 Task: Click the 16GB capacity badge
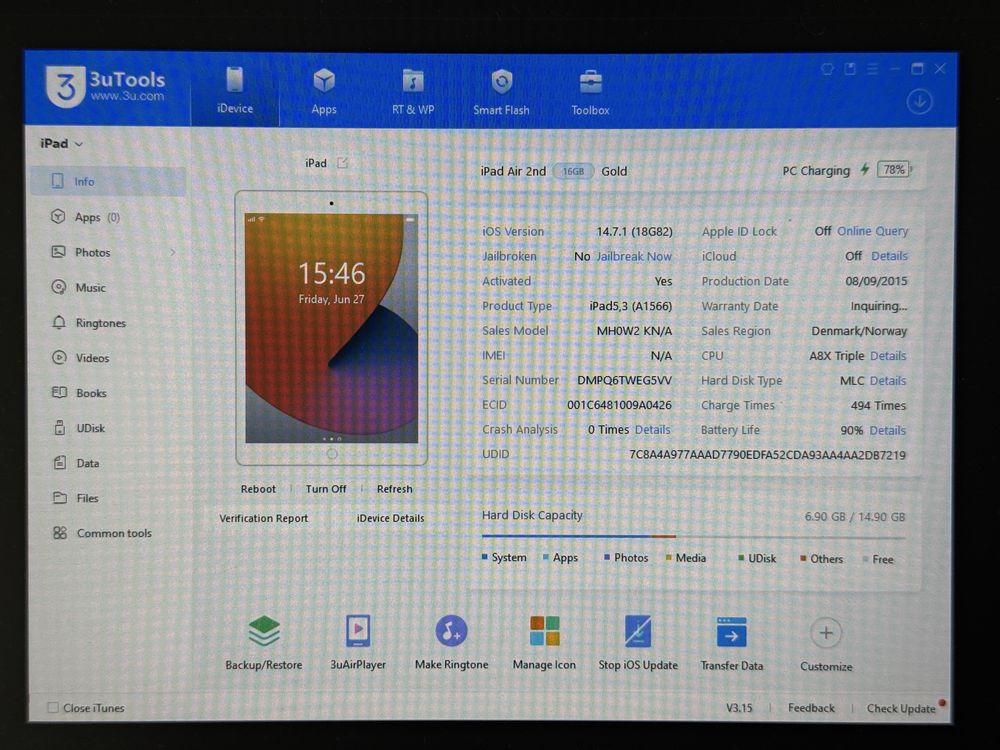[x=573, y=171]
